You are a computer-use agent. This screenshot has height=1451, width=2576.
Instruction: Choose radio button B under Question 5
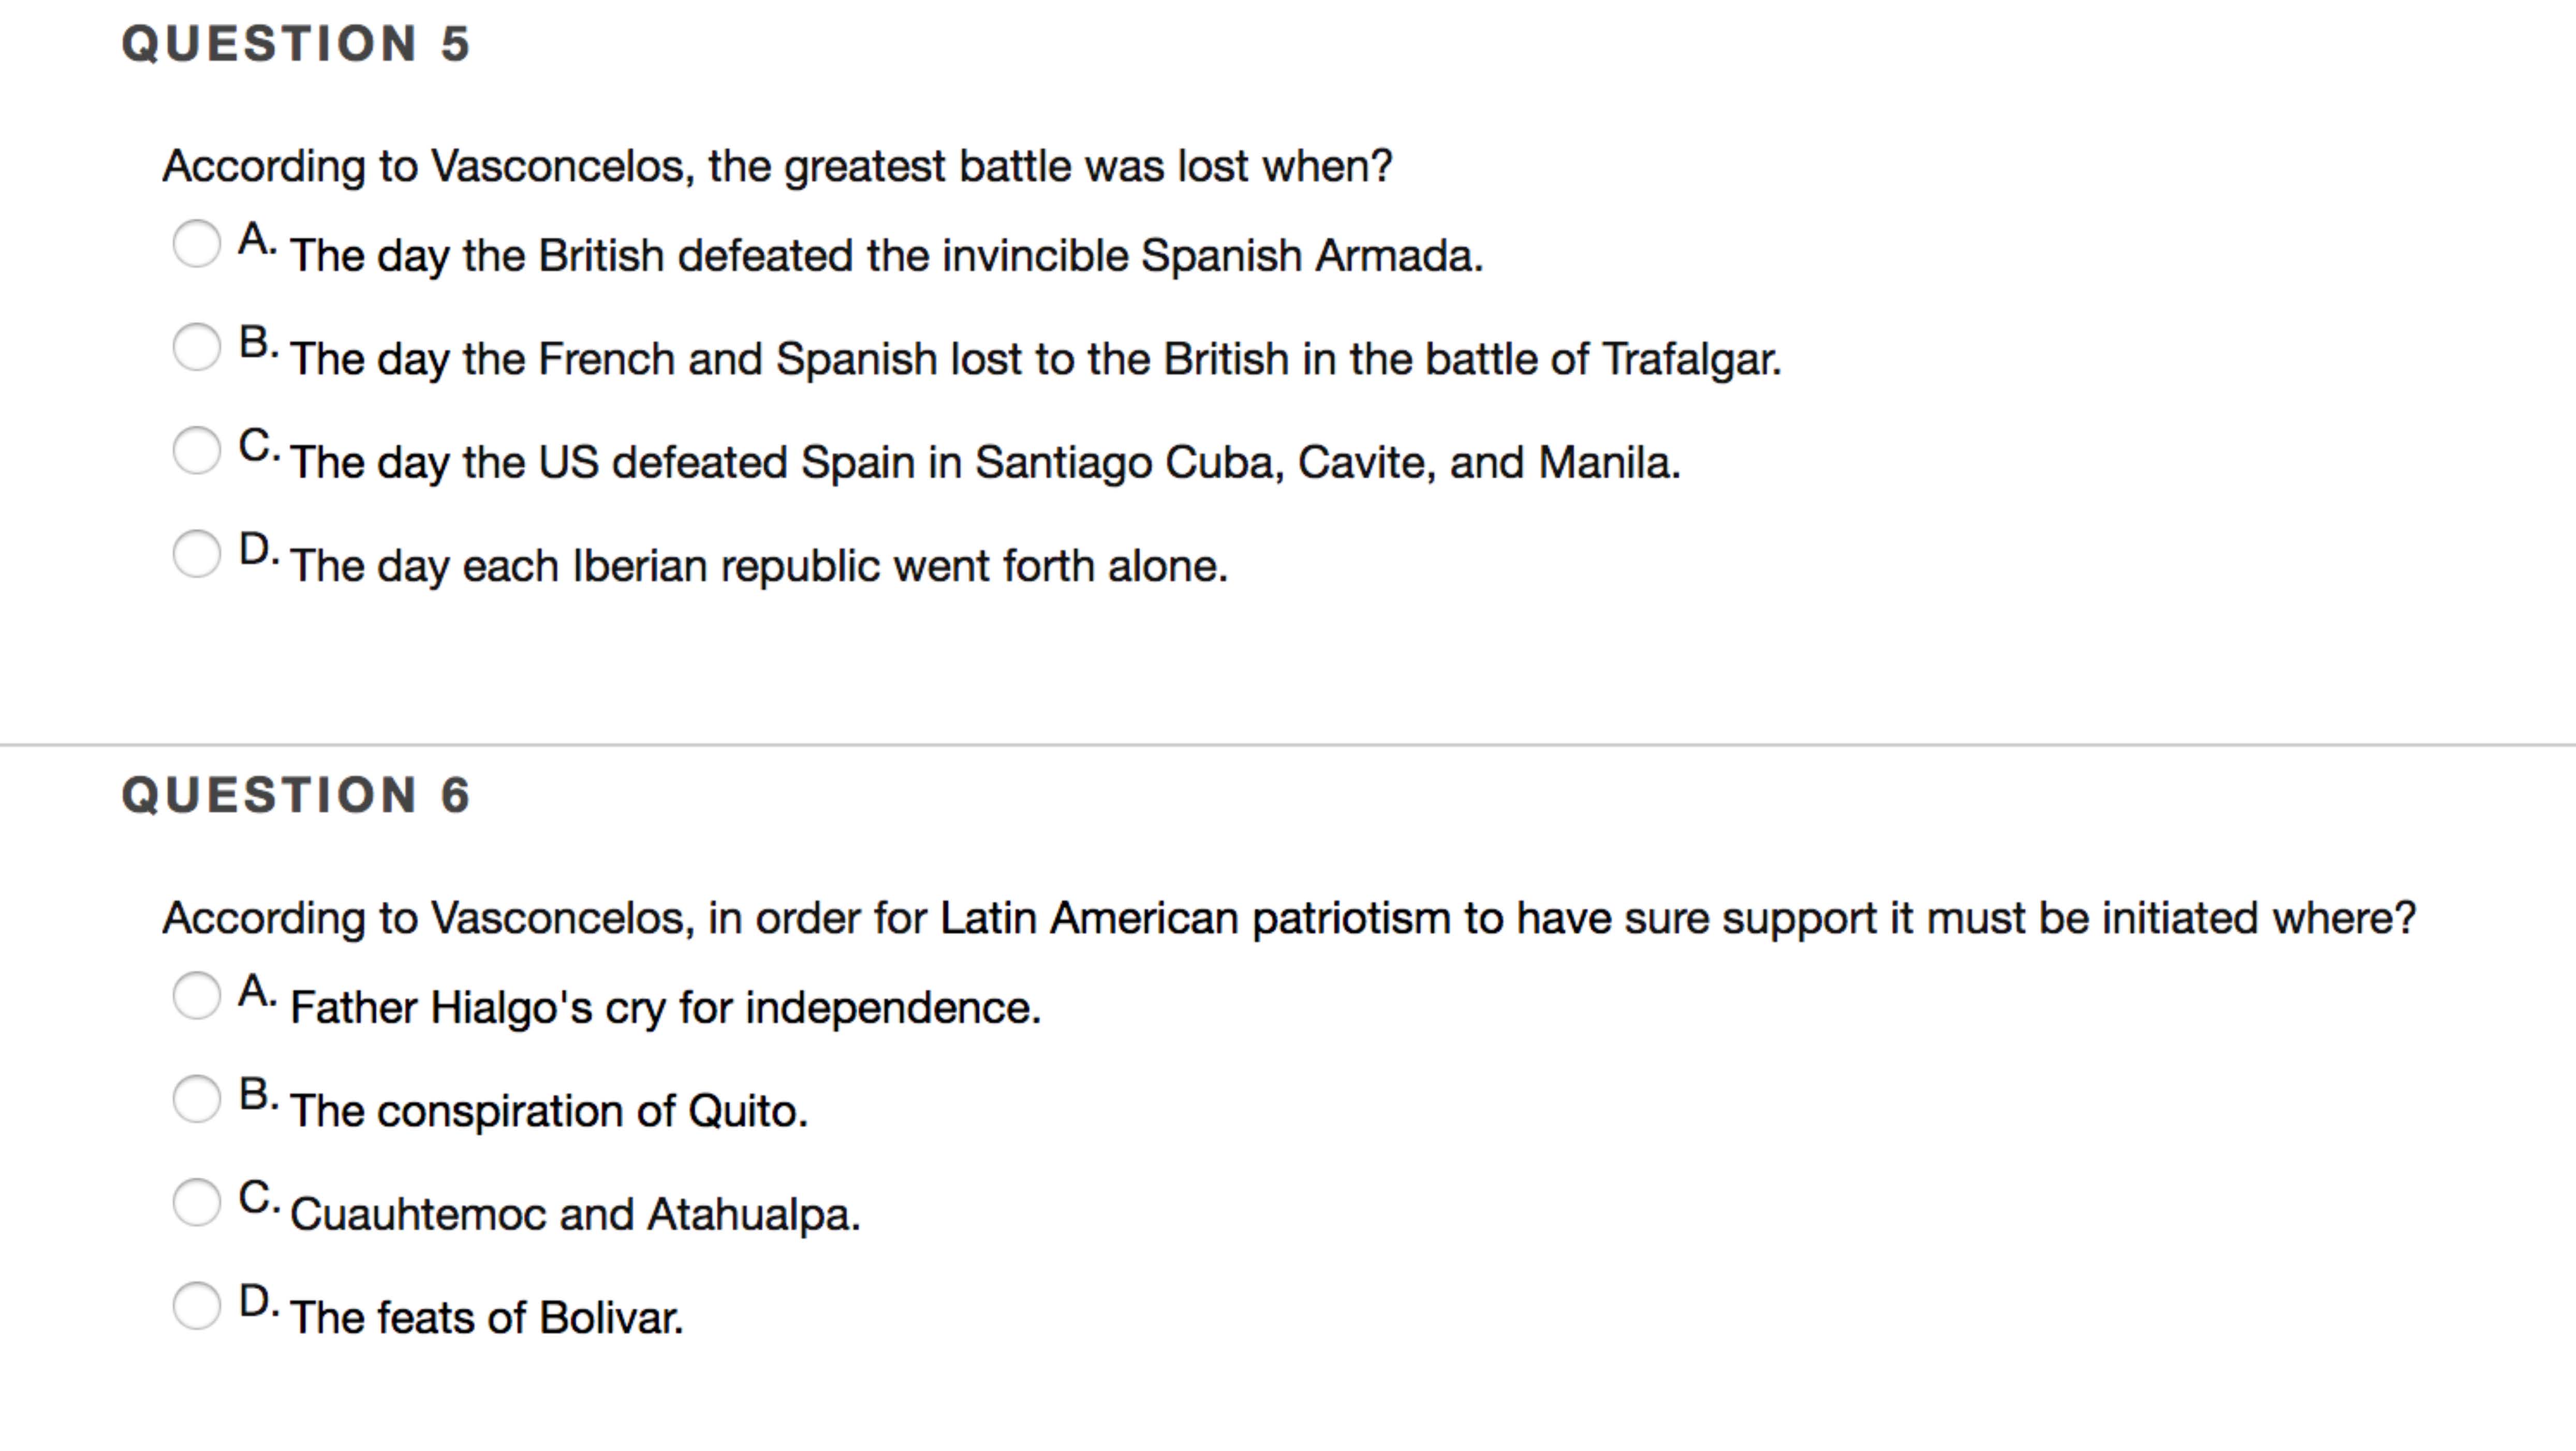[x=196, y=347]
